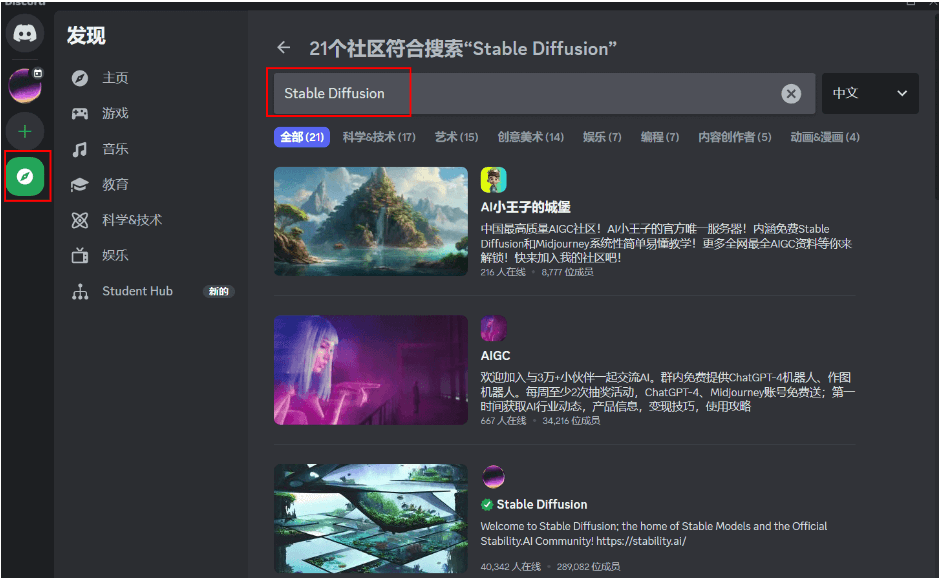The height and width of the screenshot is (578, 939).
Task: Open the 中文 language dropdown
Action: coord(870,93)
